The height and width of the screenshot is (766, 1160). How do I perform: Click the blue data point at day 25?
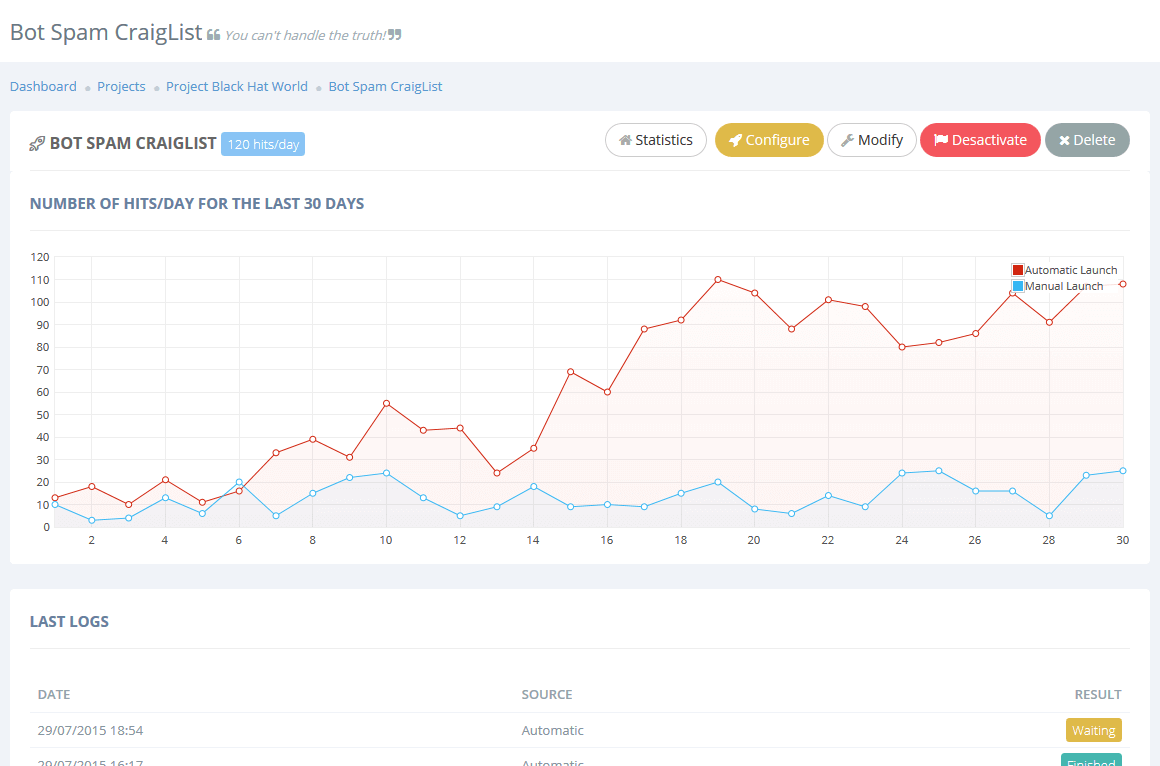coord(939,471)
